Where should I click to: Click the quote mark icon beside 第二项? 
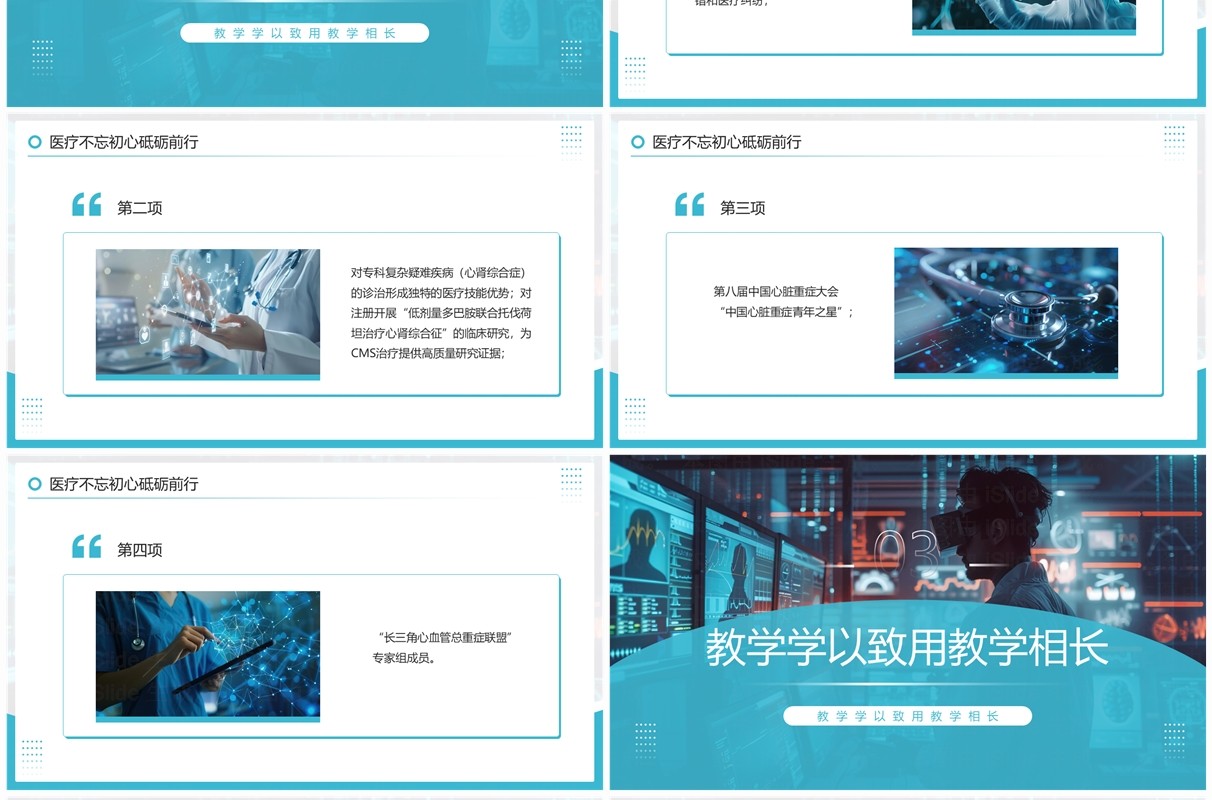pyautogui.click(x=87, y=205)
